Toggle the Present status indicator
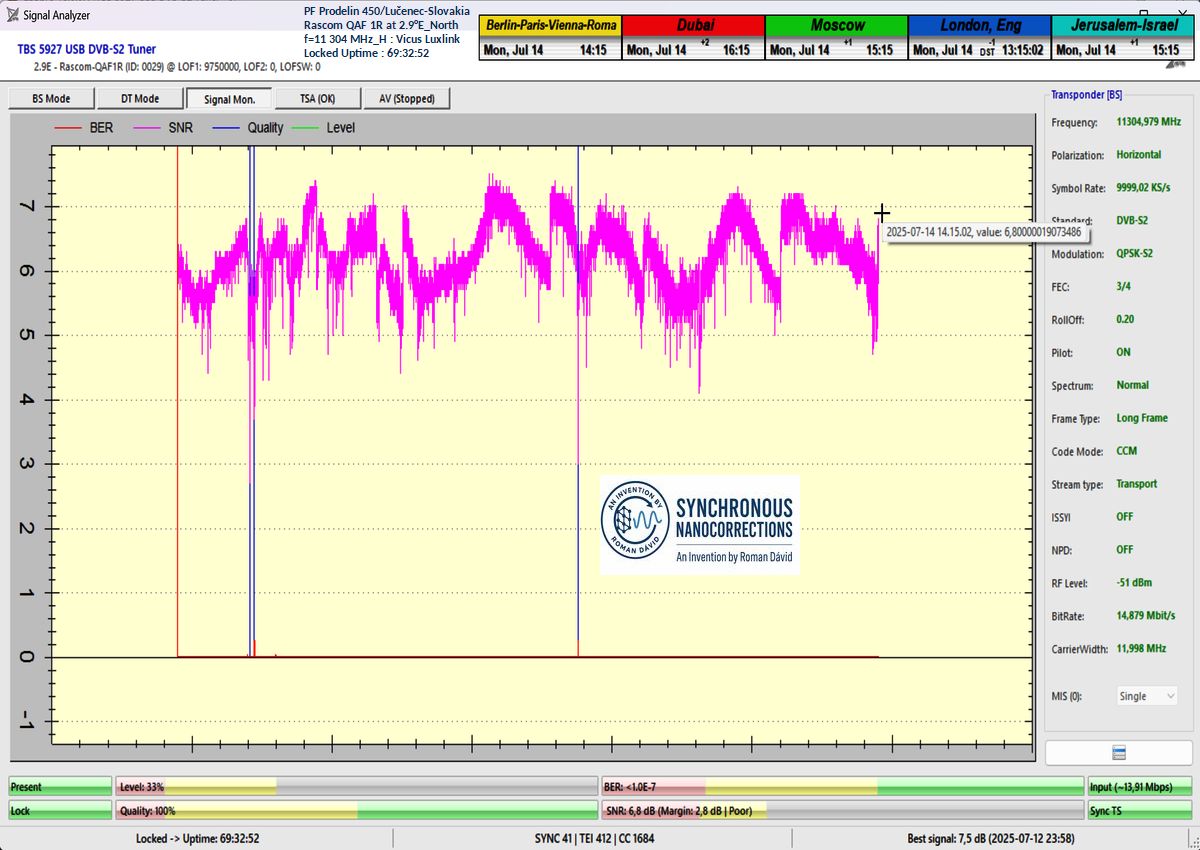Image resolution: width=1200 pixels, height=850 pixels. tap(60, 787)
